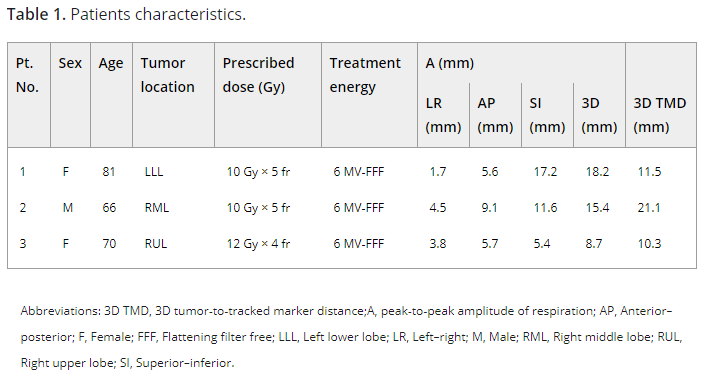Click the Abbreviations footnote text
Viewport: 702px width, 378px height.
click(x=351, y=336)
